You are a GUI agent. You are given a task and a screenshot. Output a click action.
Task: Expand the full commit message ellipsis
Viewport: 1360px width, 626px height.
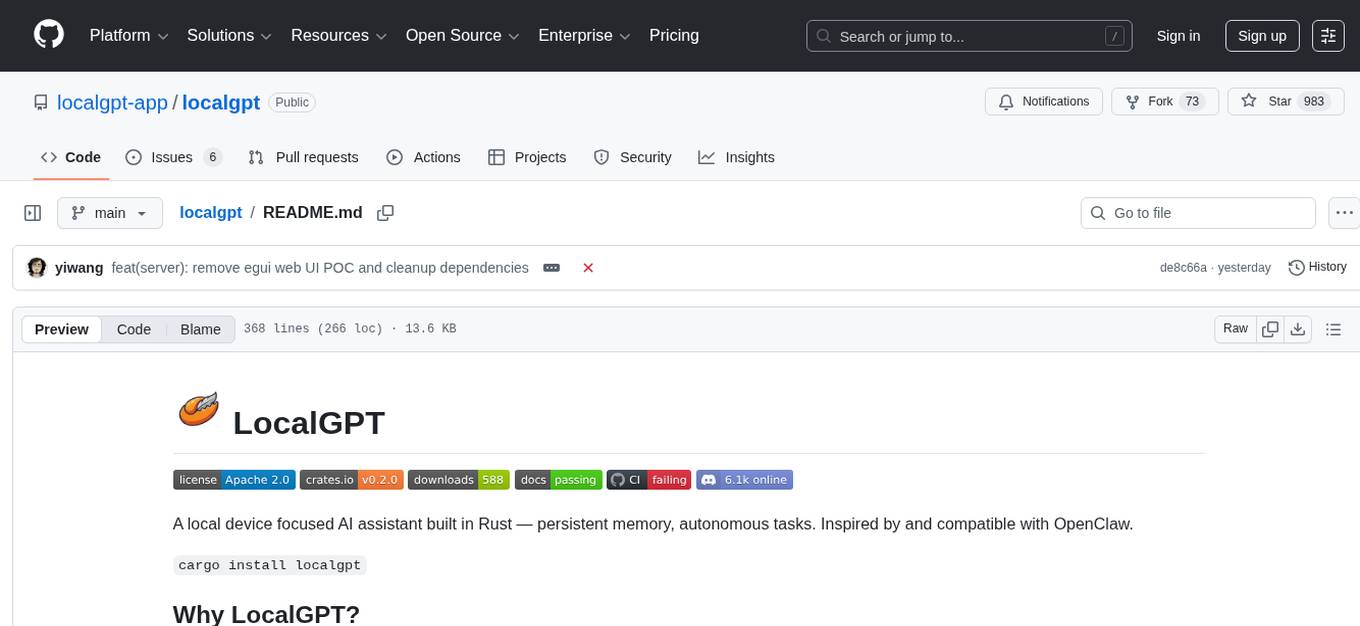point(551,267)
